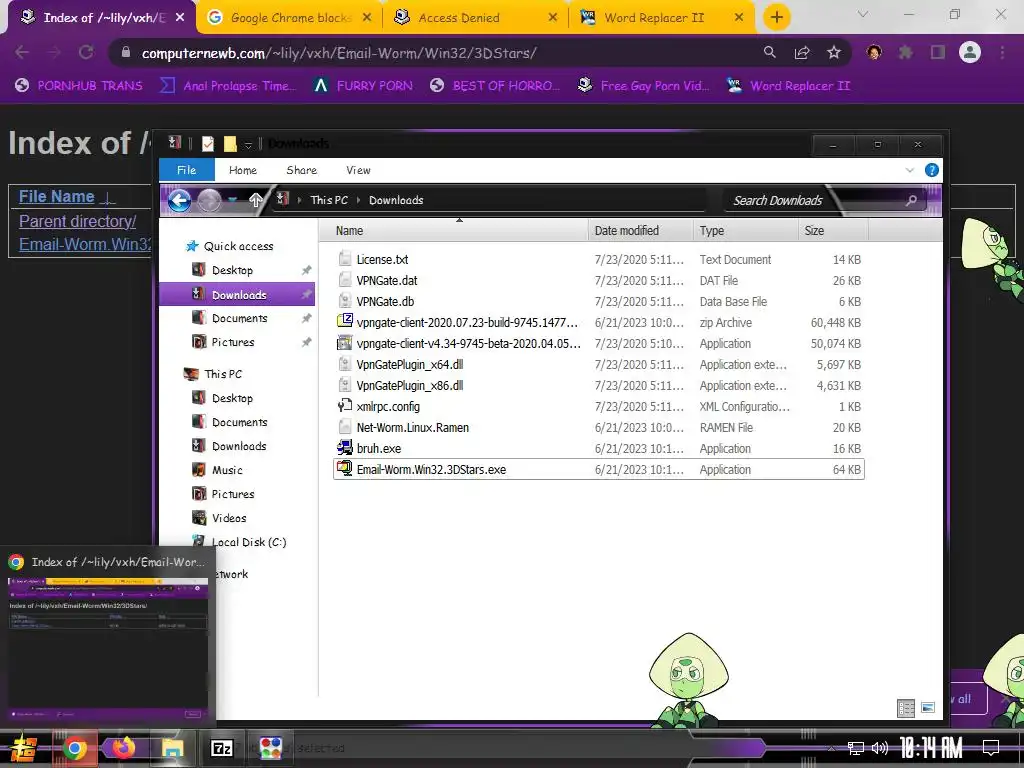Switch to large icons view in Explorer
1024x768 pixels.
click(x=927, y=707)
